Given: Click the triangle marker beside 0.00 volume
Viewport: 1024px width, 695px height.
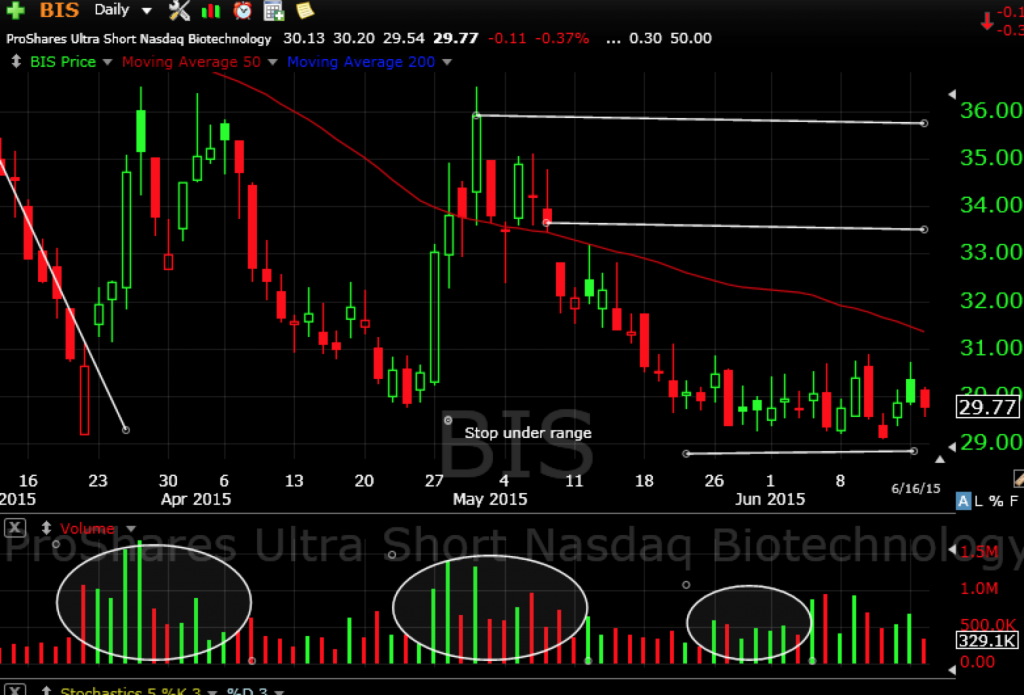Looking at the screenshot, I should [x=952, y=670].
